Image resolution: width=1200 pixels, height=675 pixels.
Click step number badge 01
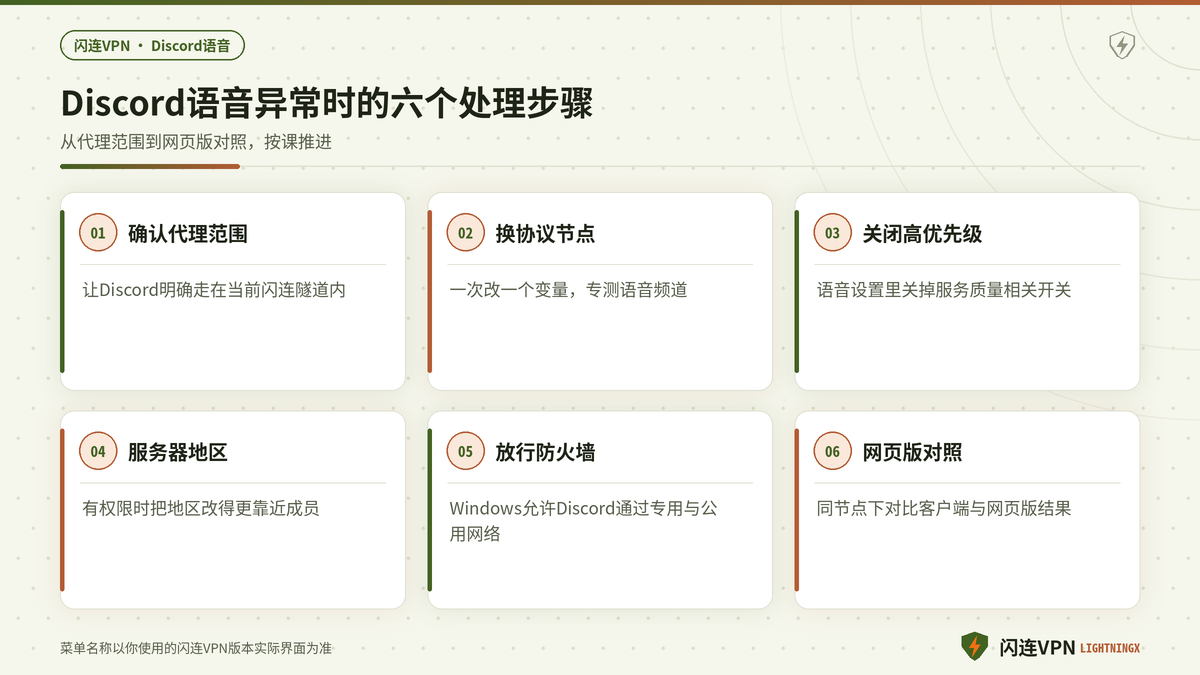point(98,233)
